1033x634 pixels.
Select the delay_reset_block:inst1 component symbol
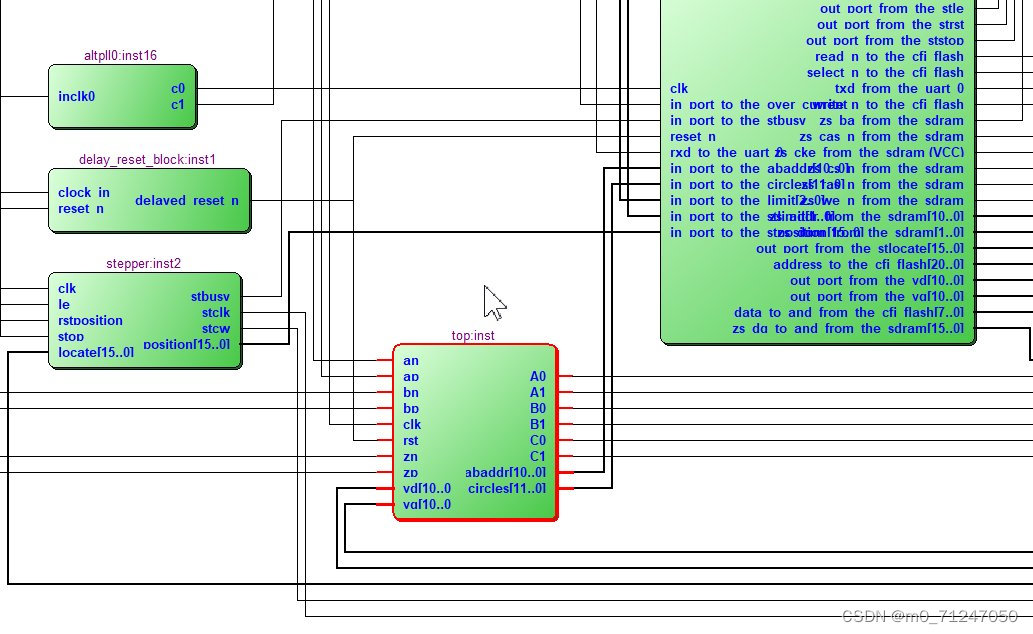pos(148,200)
